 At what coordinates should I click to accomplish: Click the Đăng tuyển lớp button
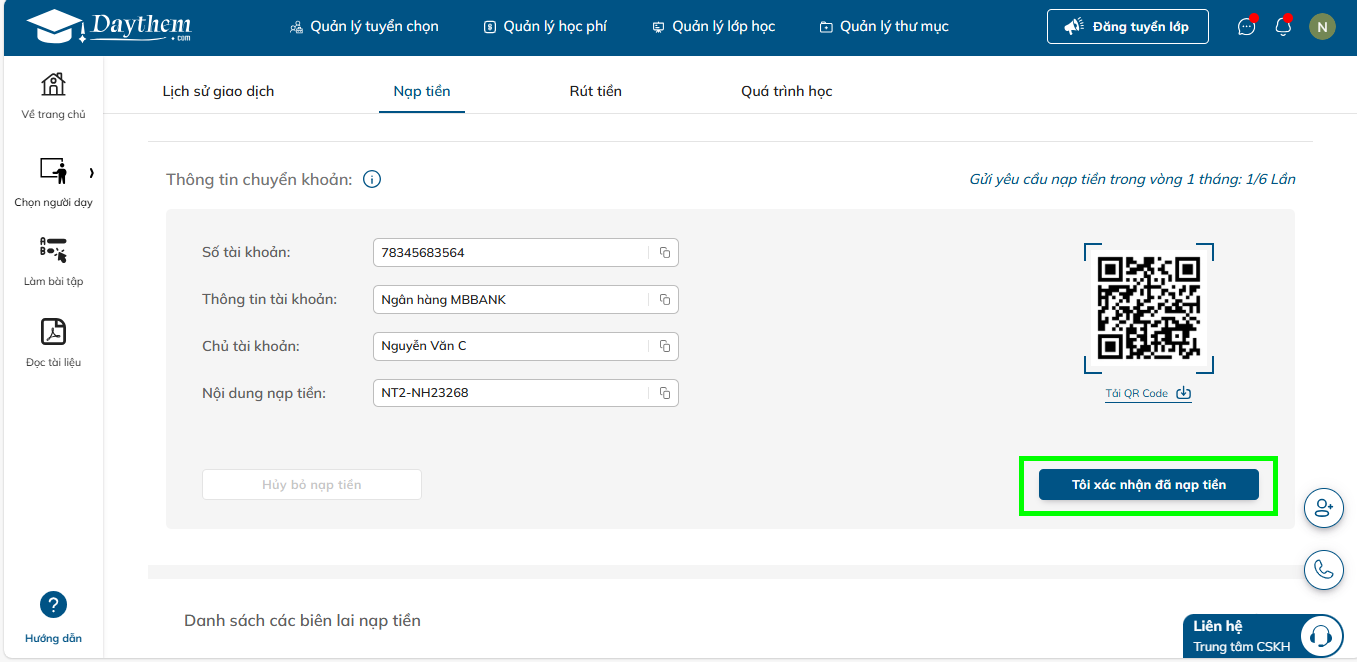[x=1127, y=27]
